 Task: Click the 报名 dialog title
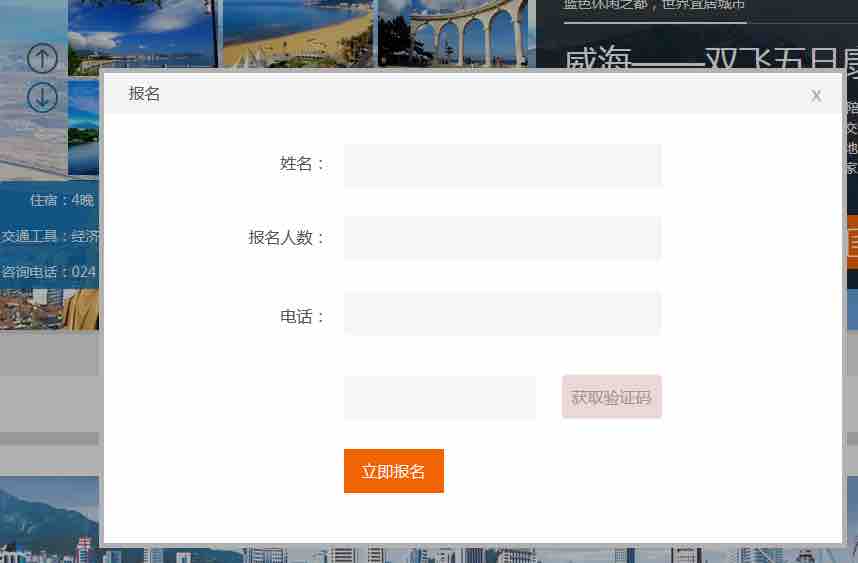click(x=144, y=94)
